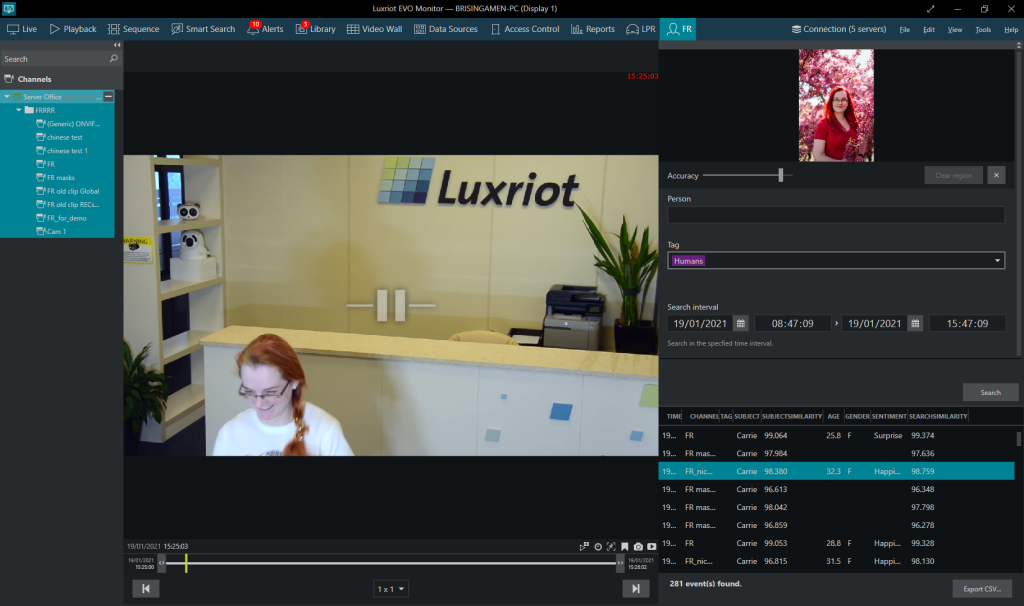Select chinese test channel
Screen dimensions: 1024x606
click(x=59, y=137)
